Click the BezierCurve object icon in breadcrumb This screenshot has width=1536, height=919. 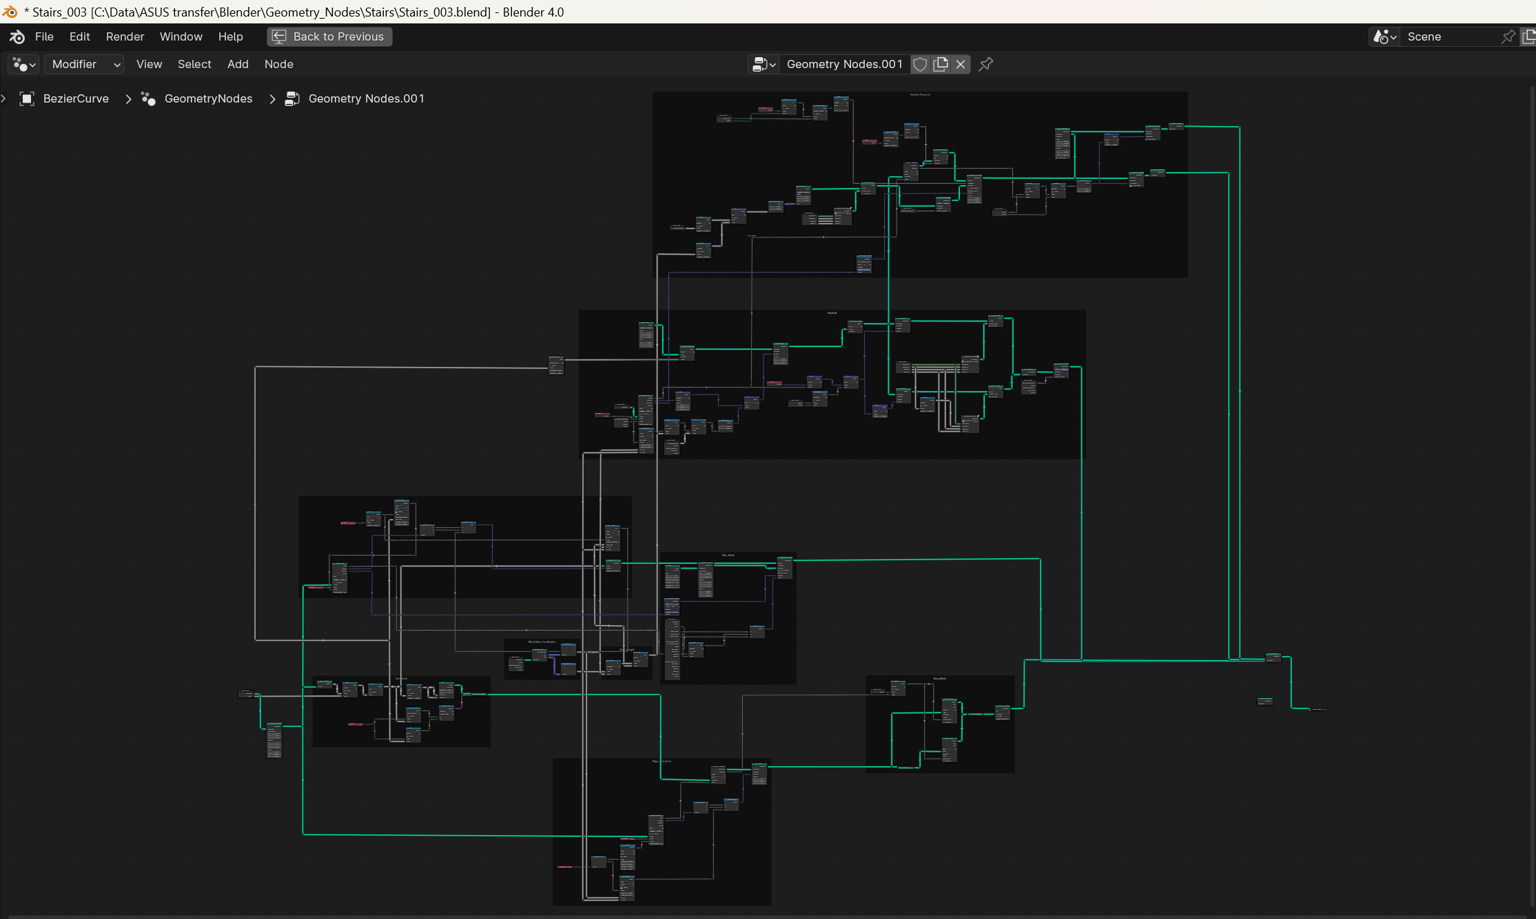point(27,99)
